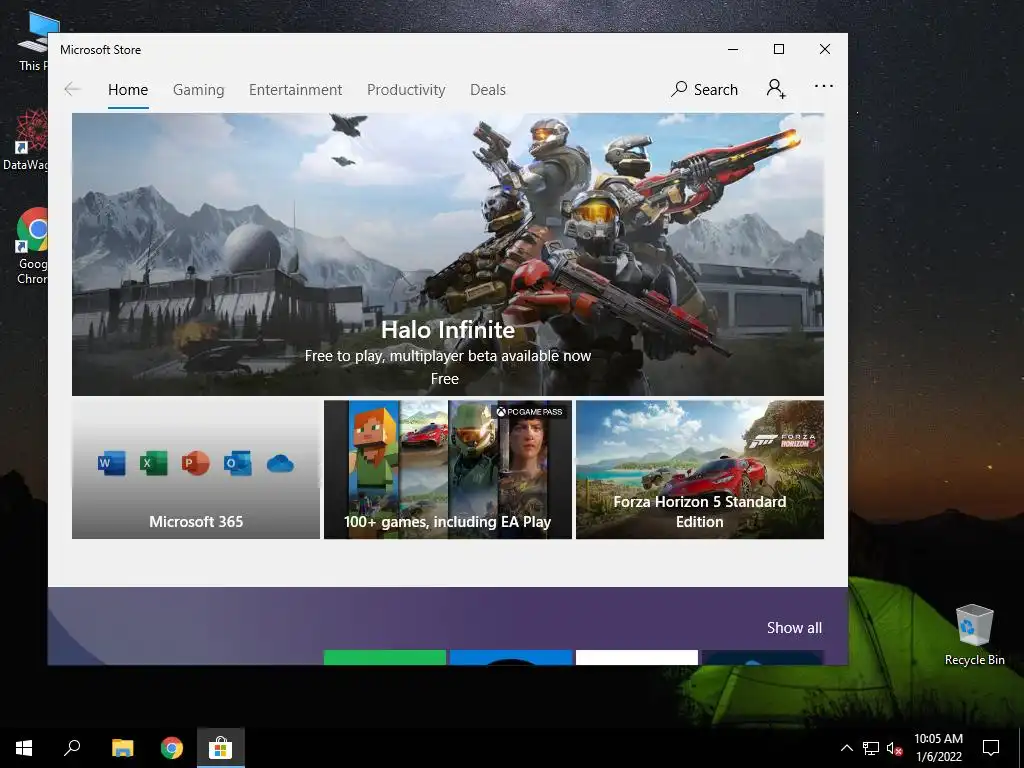Maximize the Microsoft Store window
The width and height of the screenshot is (1024, 768).
[x=778, y=49]
